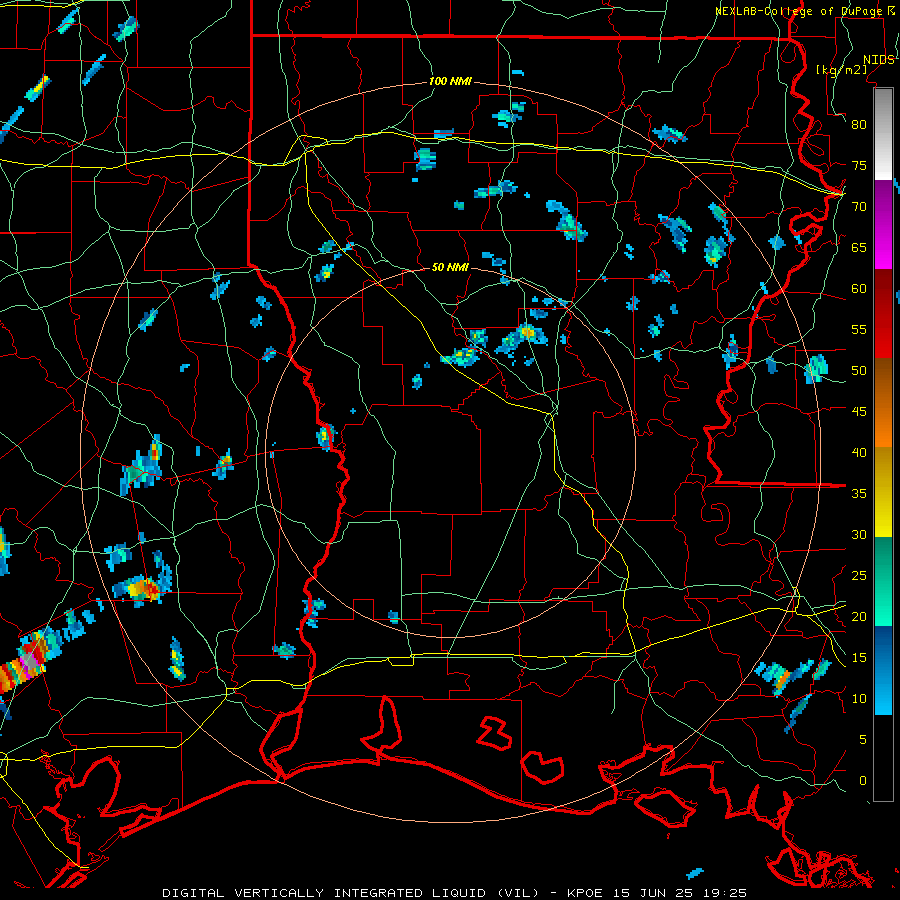
Task: Select the red segment of the color scale
Action: [x=883, y=314]
